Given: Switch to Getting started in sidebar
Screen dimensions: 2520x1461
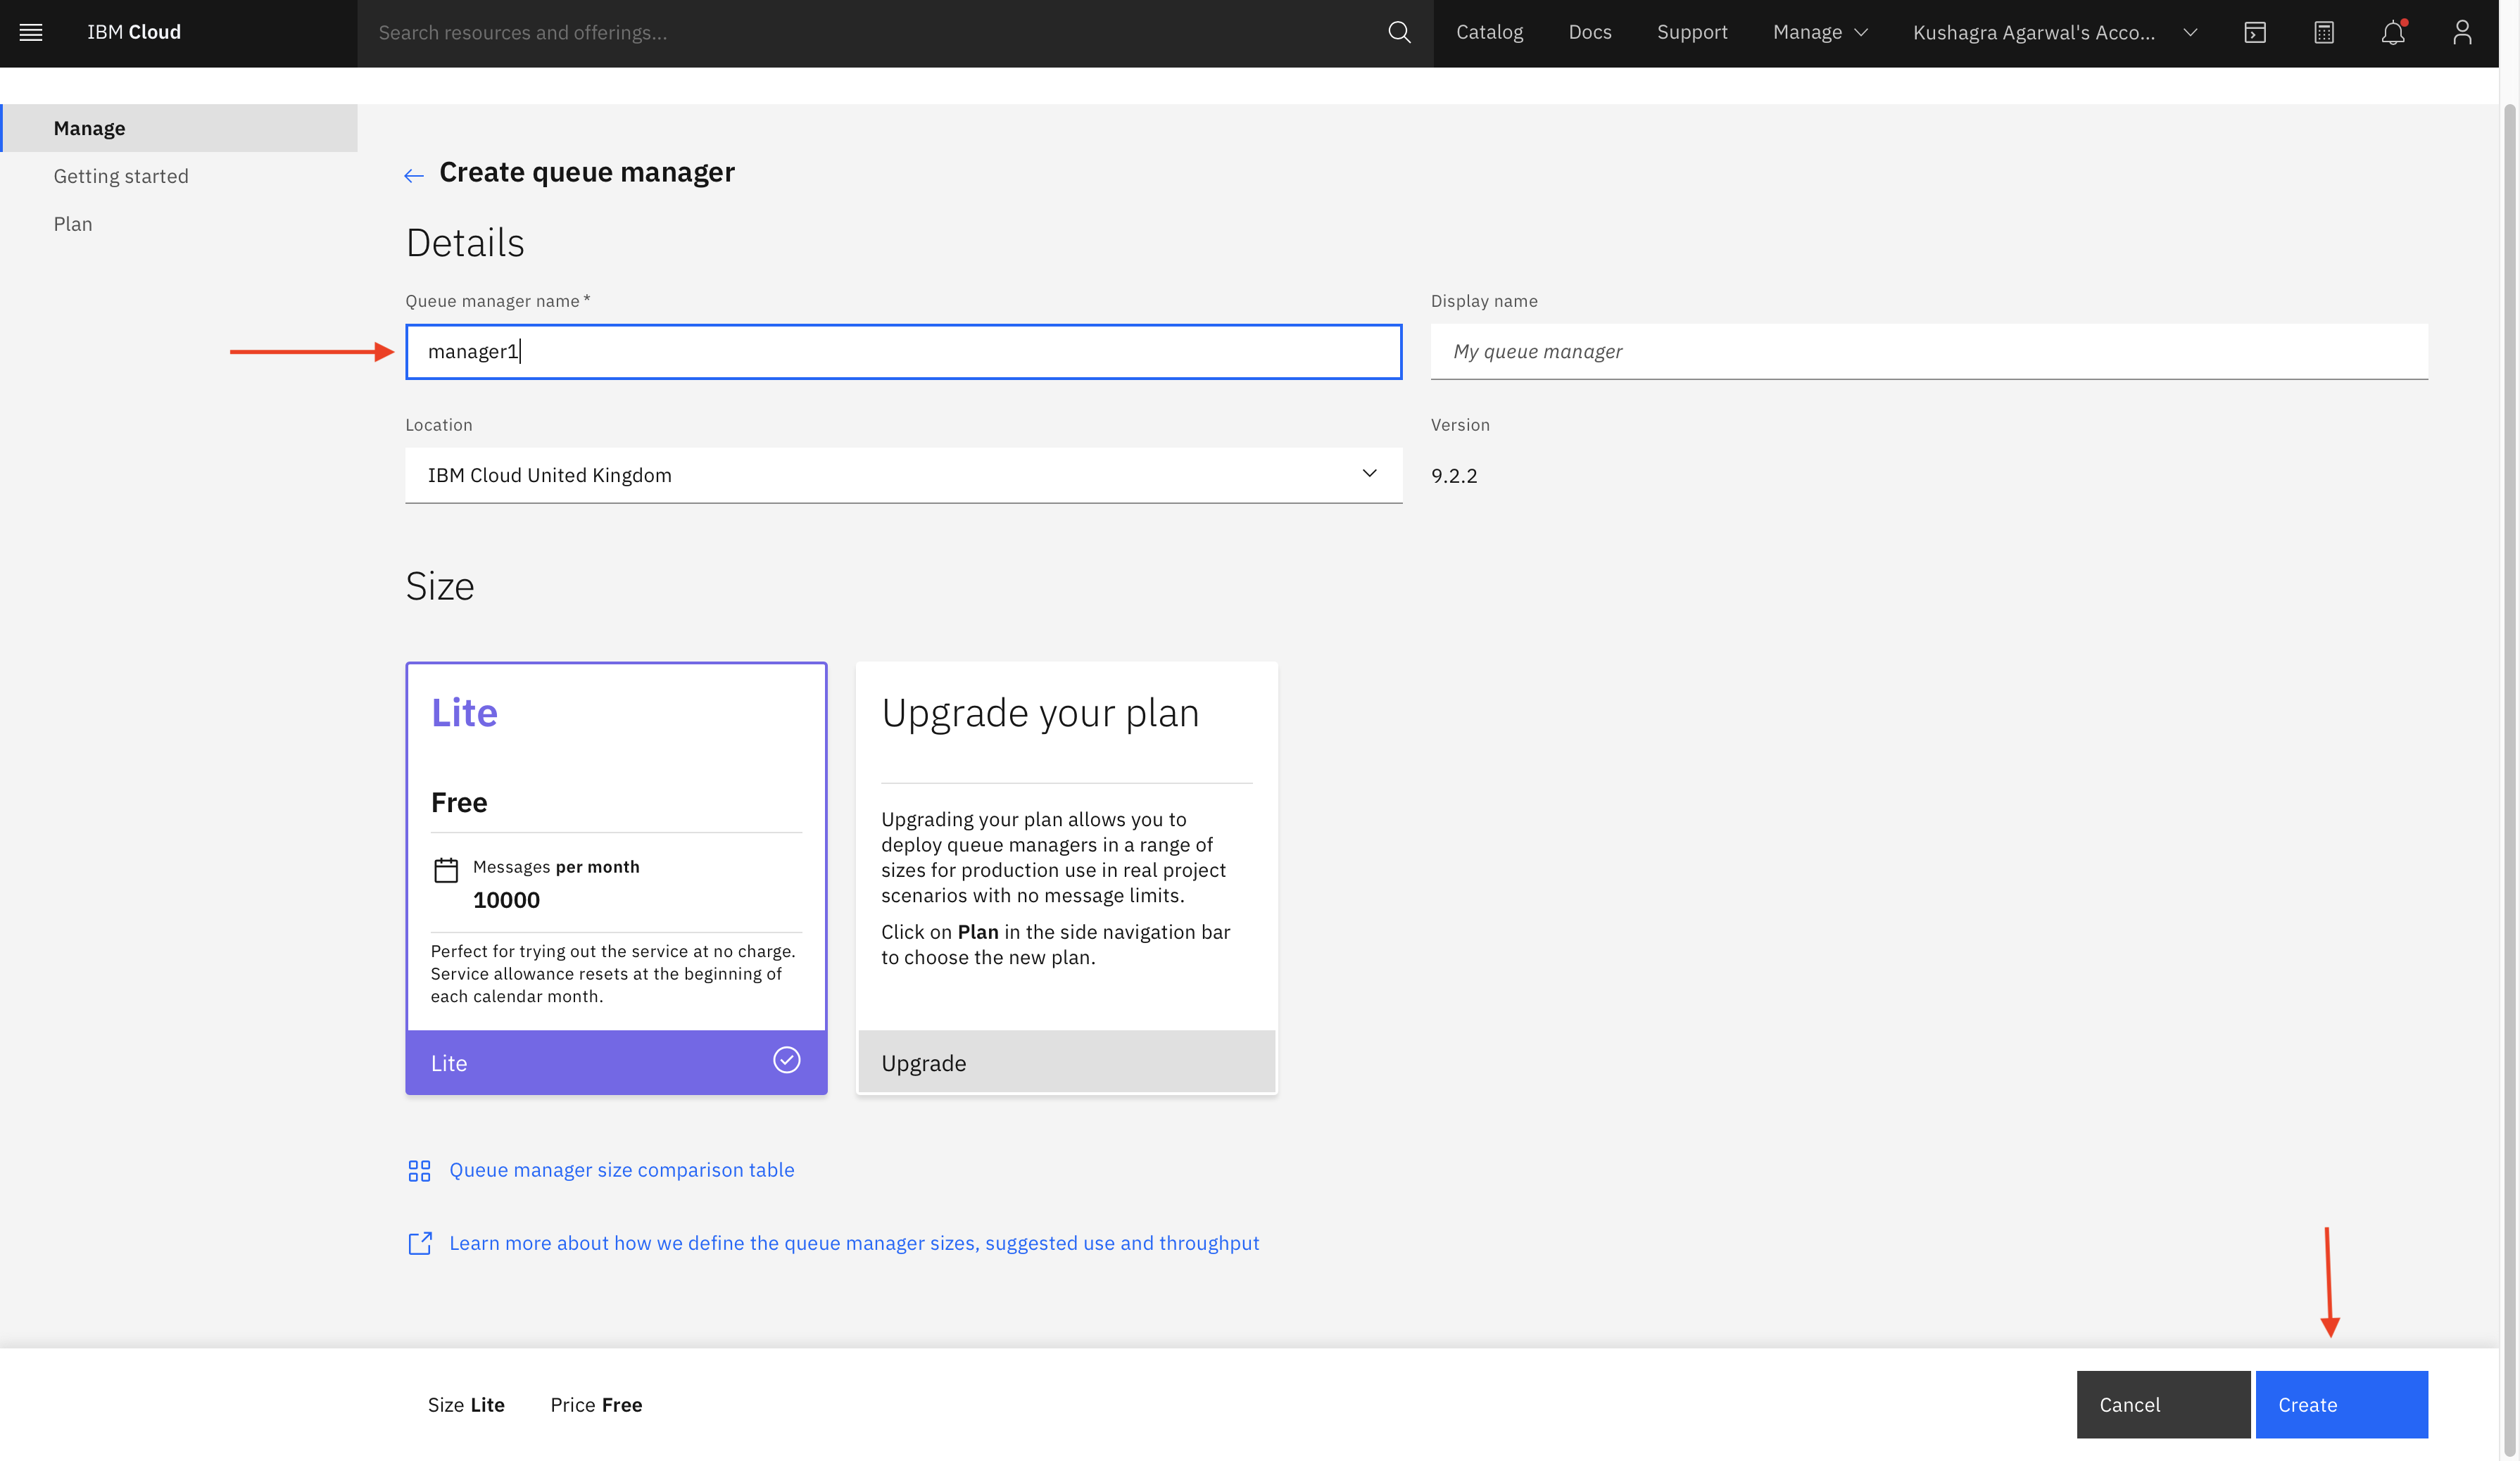Looking at the screenshot, I should tap(121, 176).
